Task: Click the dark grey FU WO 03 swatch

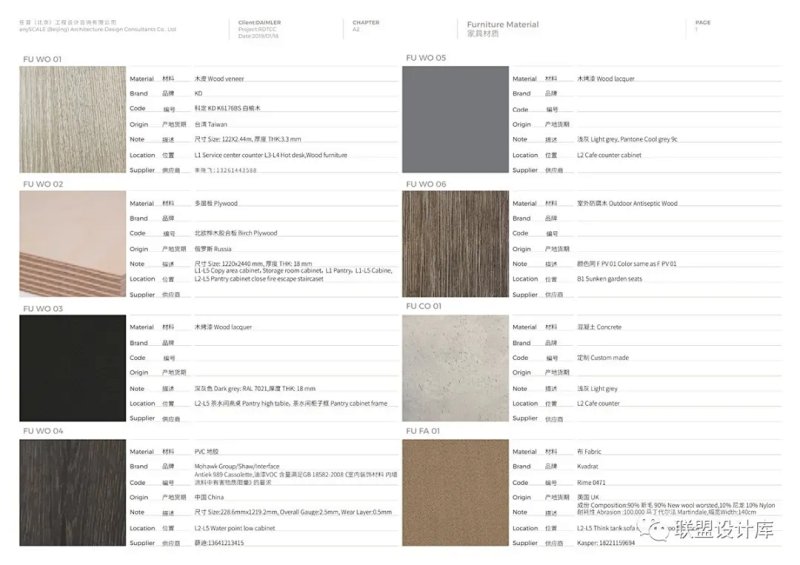Action: pyautogui.click(x=73, y=369)
